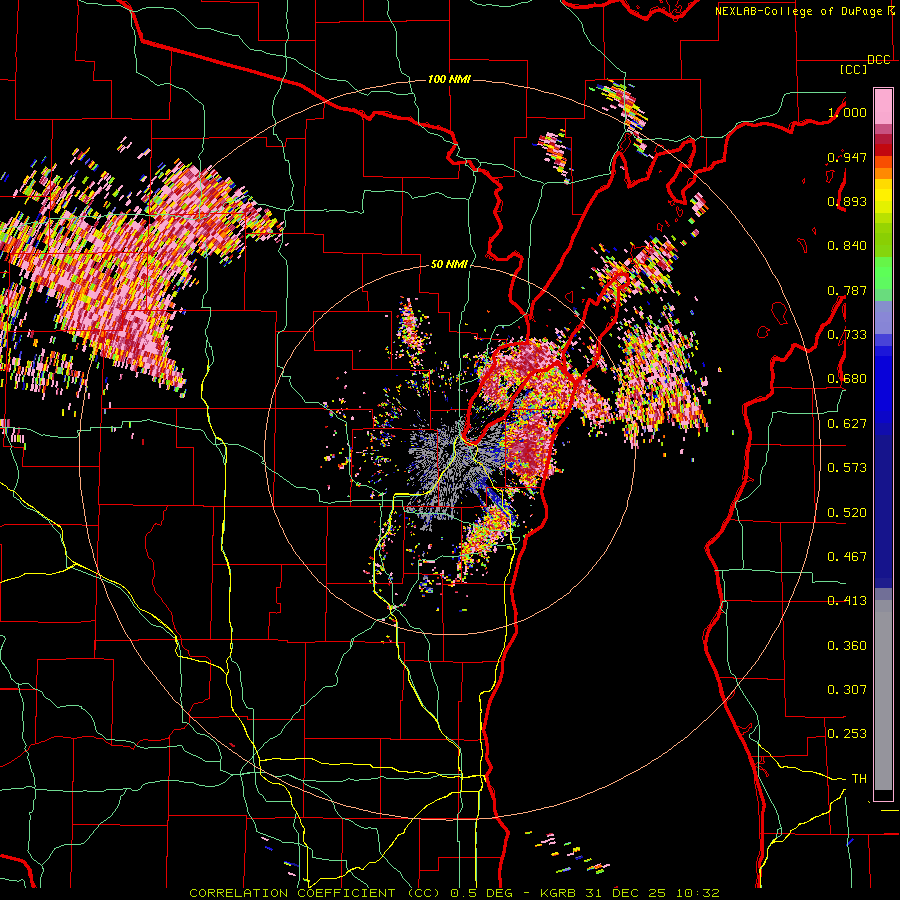The height and width of the screenshot is (900, 900).
Task: Click the pink top segment of color scale
Action: coord(883,106)
